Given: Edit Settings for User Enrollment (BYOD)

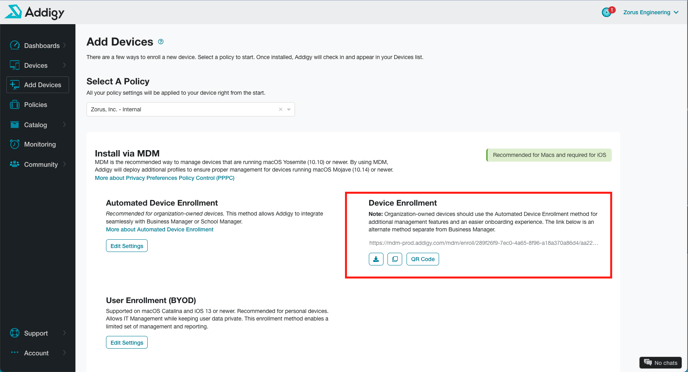Looking at the screenshot, I should [x=127, y=342].
